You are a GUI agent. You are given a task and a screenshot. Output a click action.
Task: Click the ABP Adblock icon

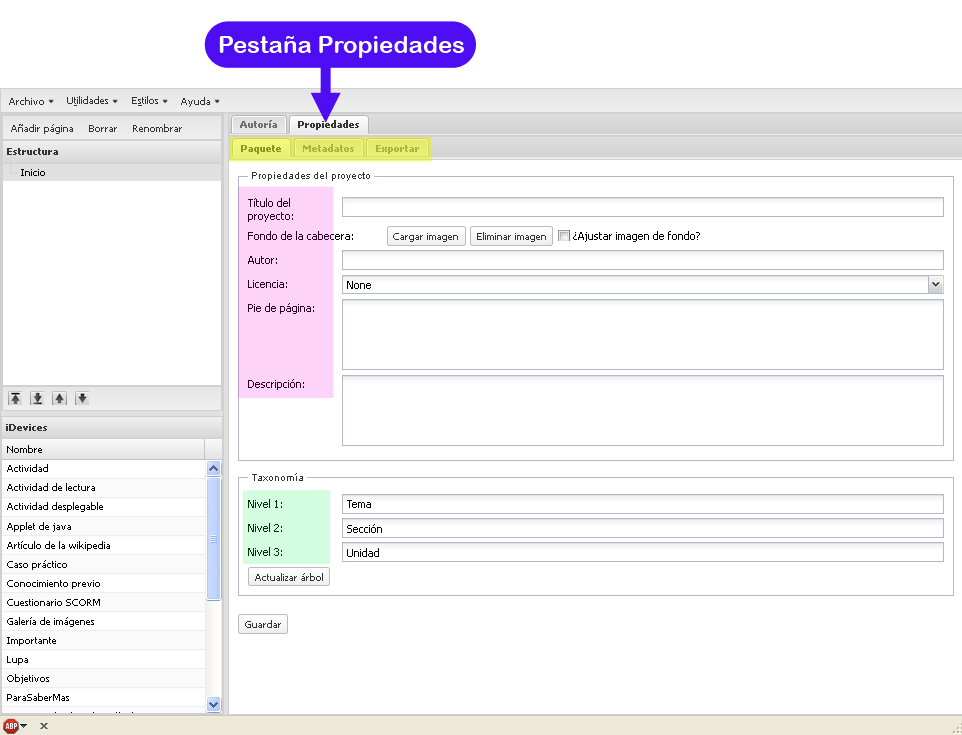coord(11,726)
